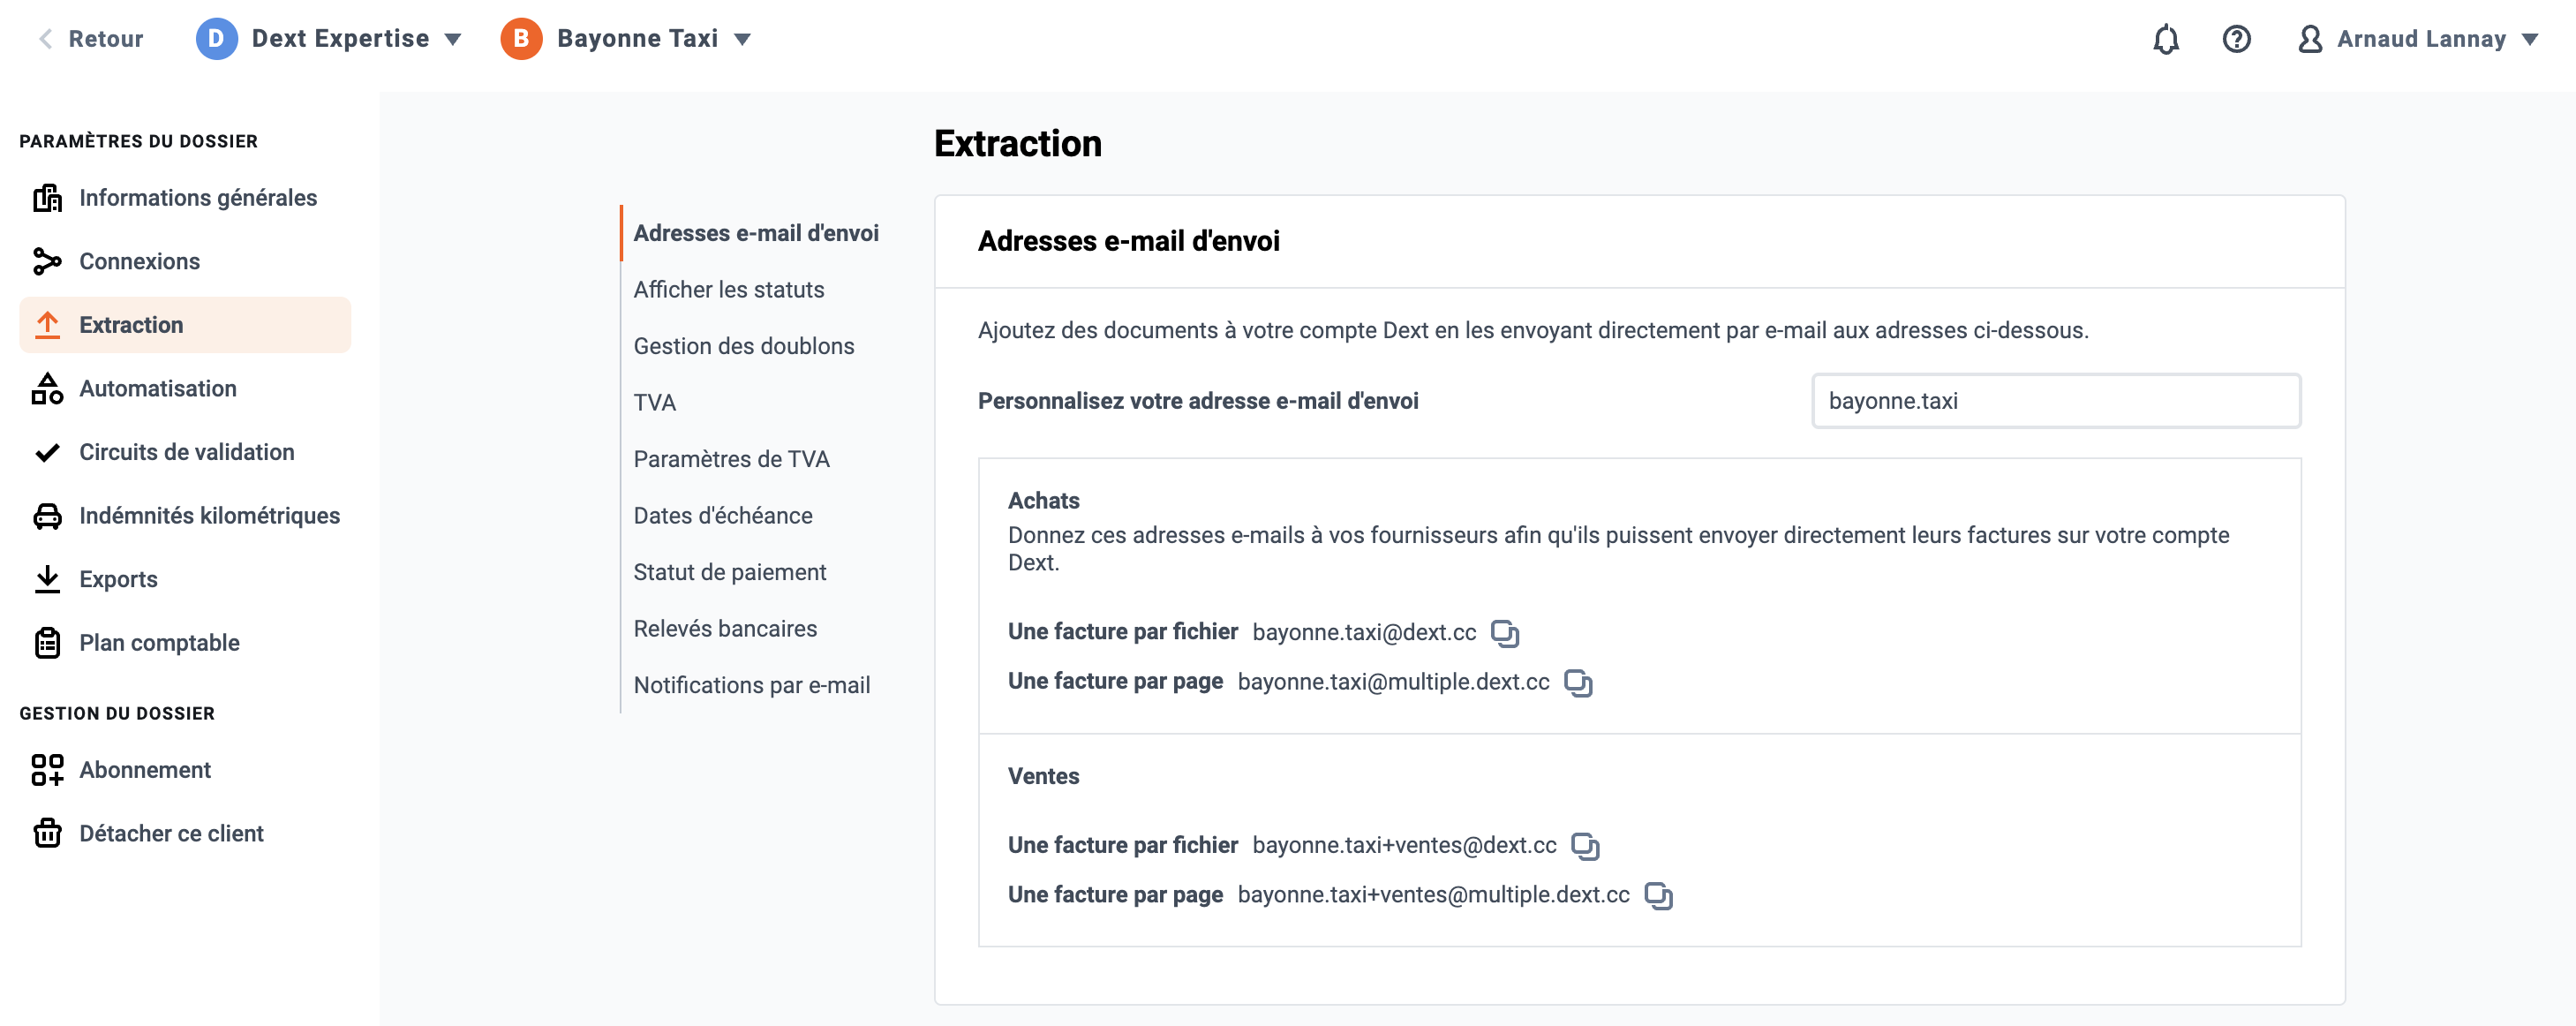Click the bayonne.taxi e-mail address field
The height and width of the screenshot is (1026, 2576).
(2056, 401)
